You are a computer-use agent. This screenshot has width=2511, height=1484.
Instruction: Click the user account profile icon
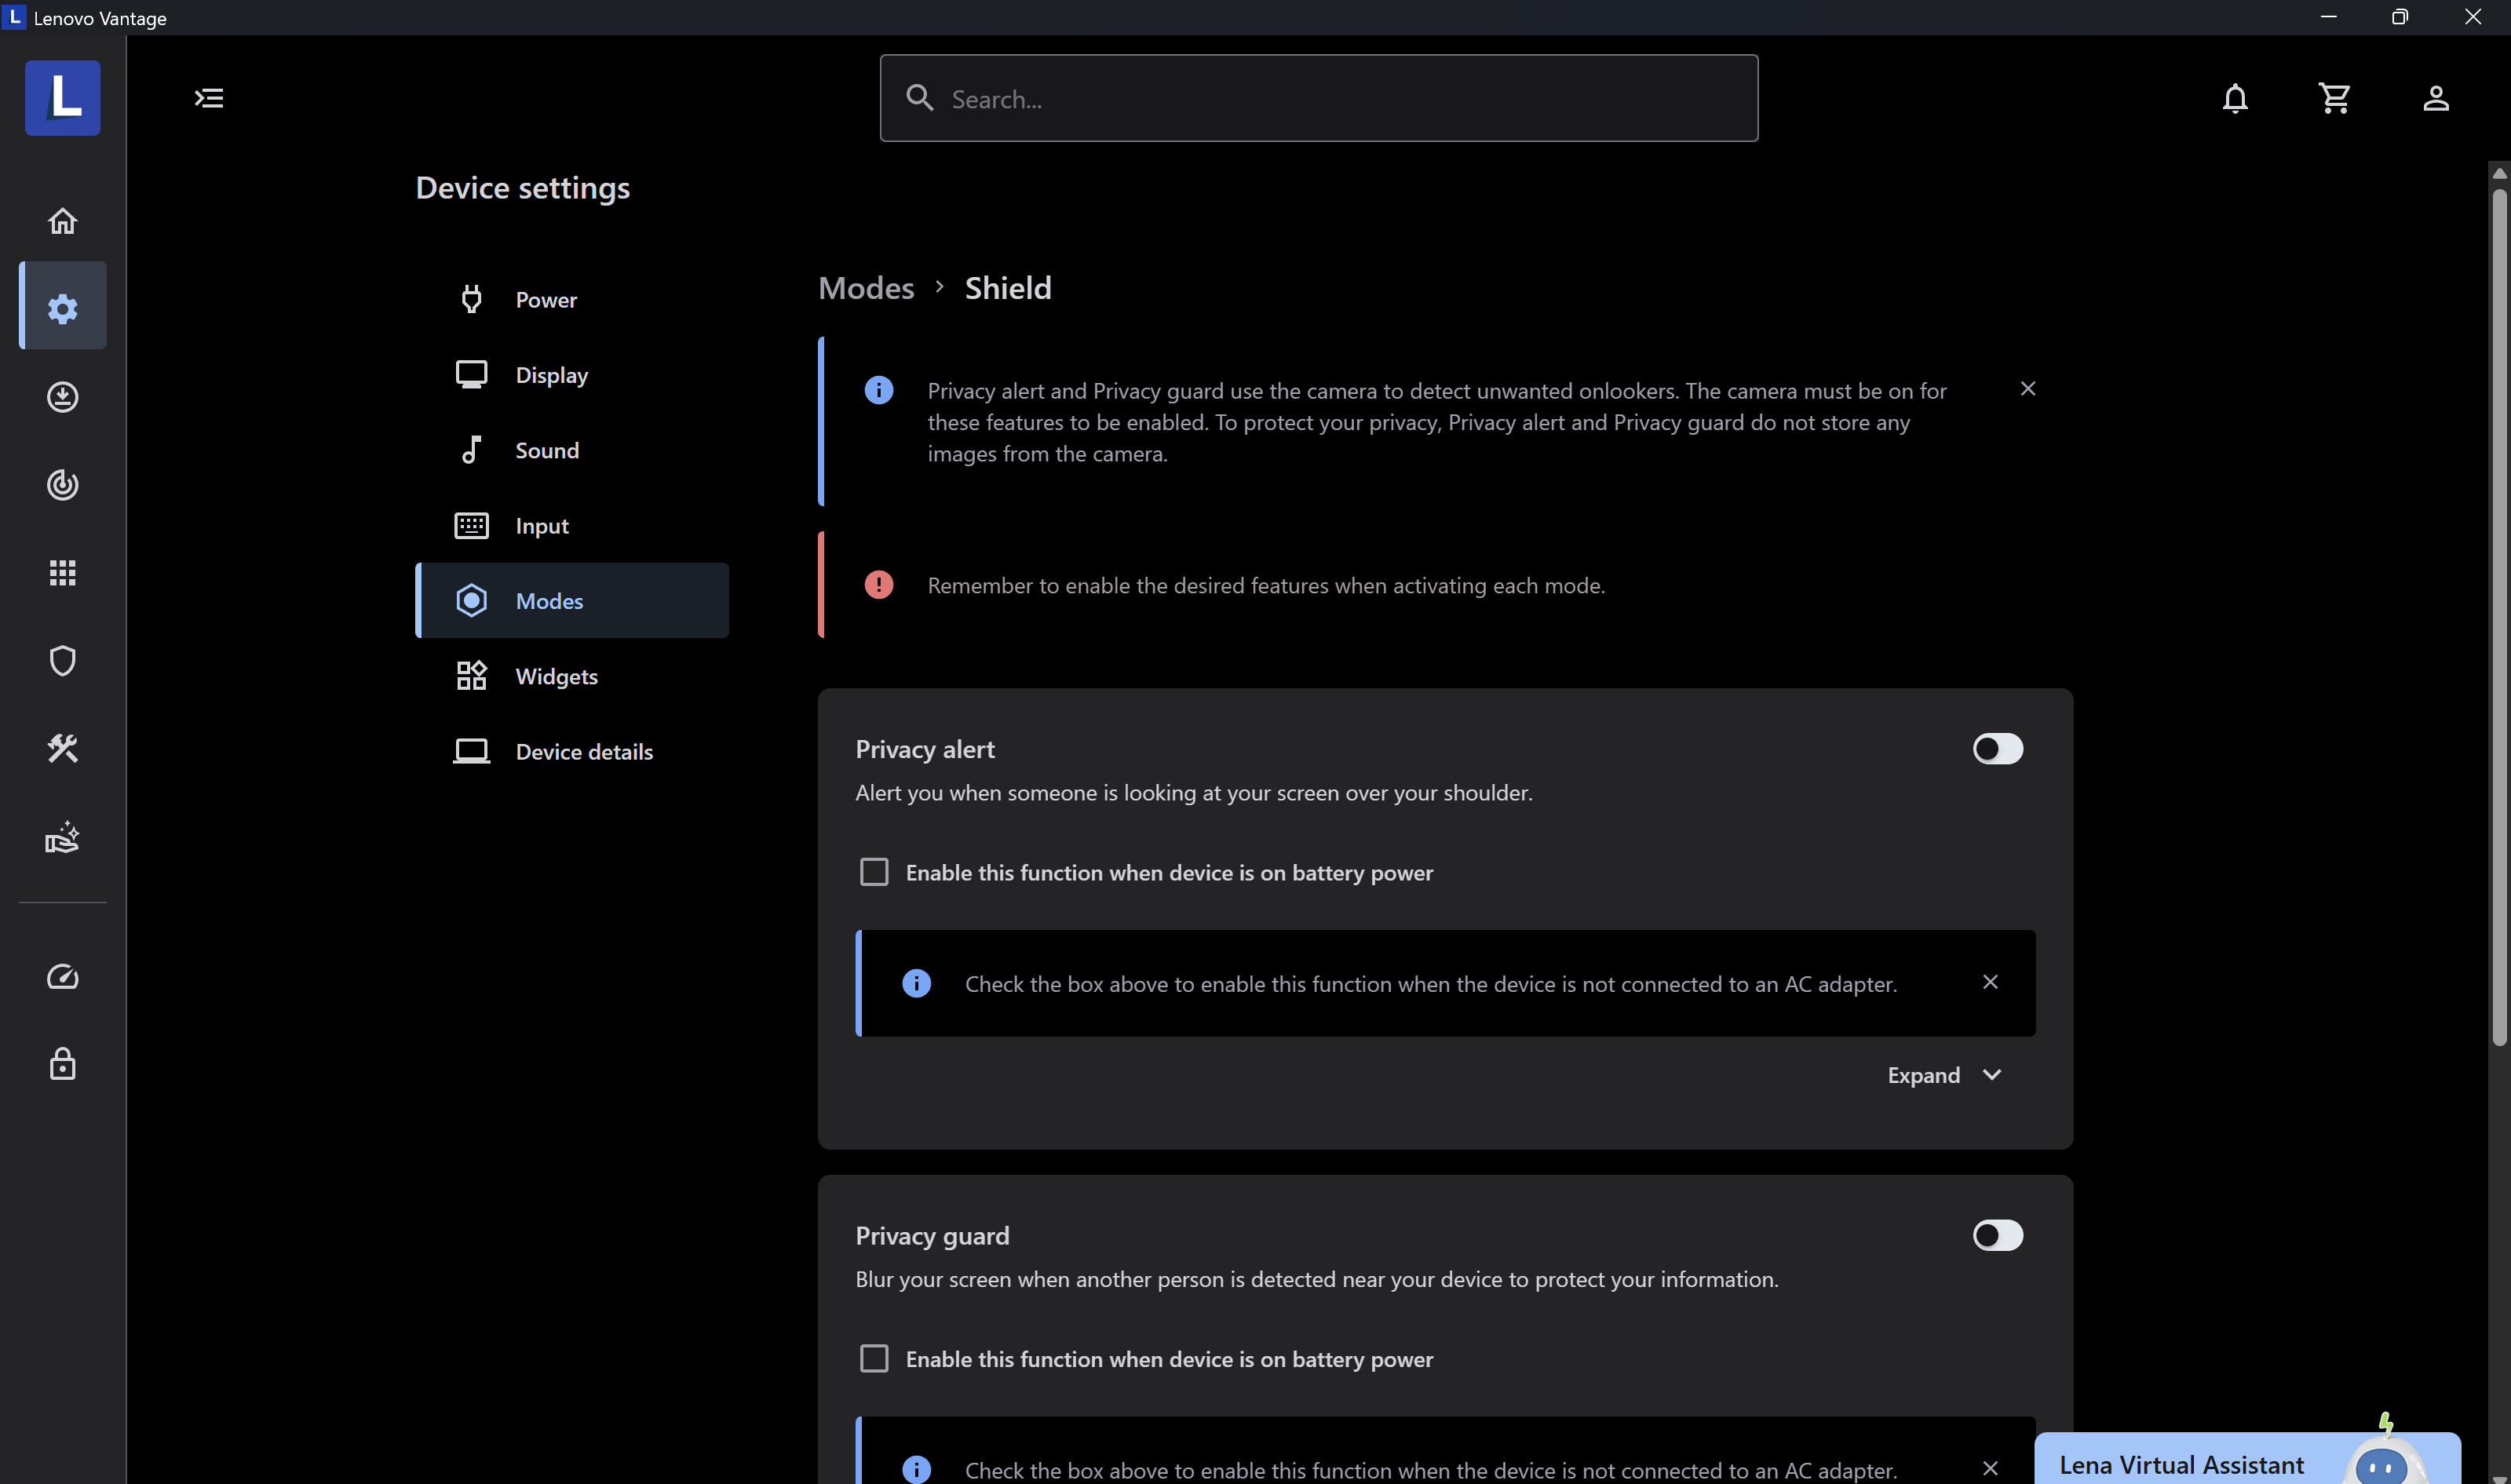click(x=2435, y=98)
